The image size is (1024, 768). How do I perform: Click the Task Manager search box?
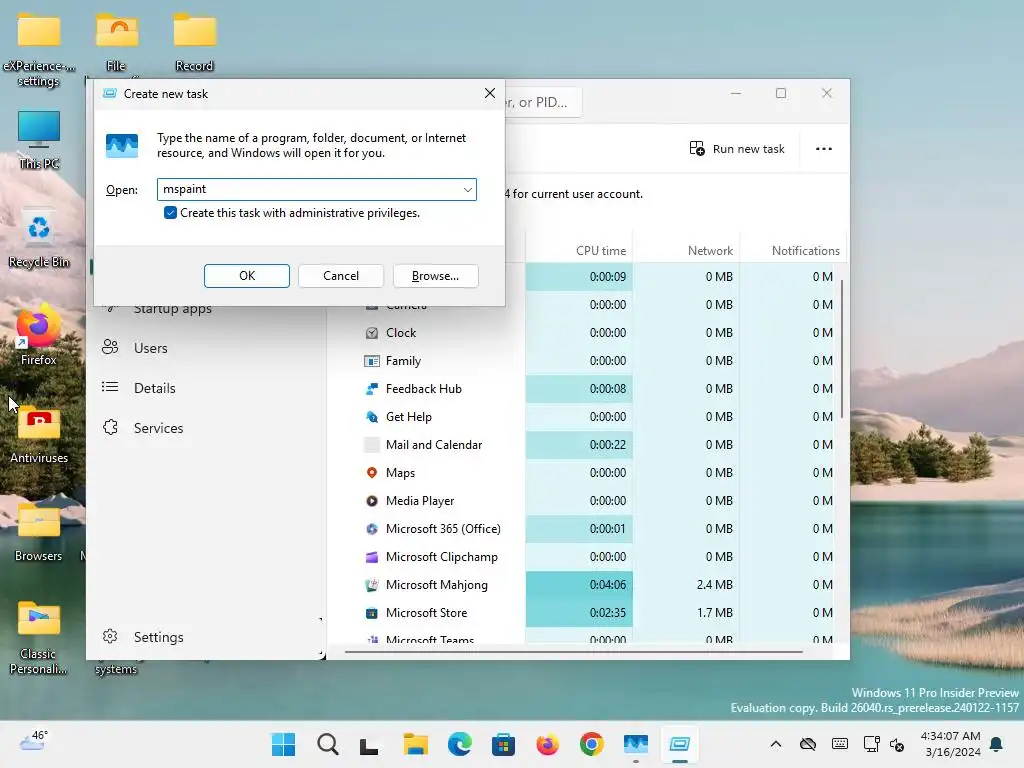coord(542,103)
